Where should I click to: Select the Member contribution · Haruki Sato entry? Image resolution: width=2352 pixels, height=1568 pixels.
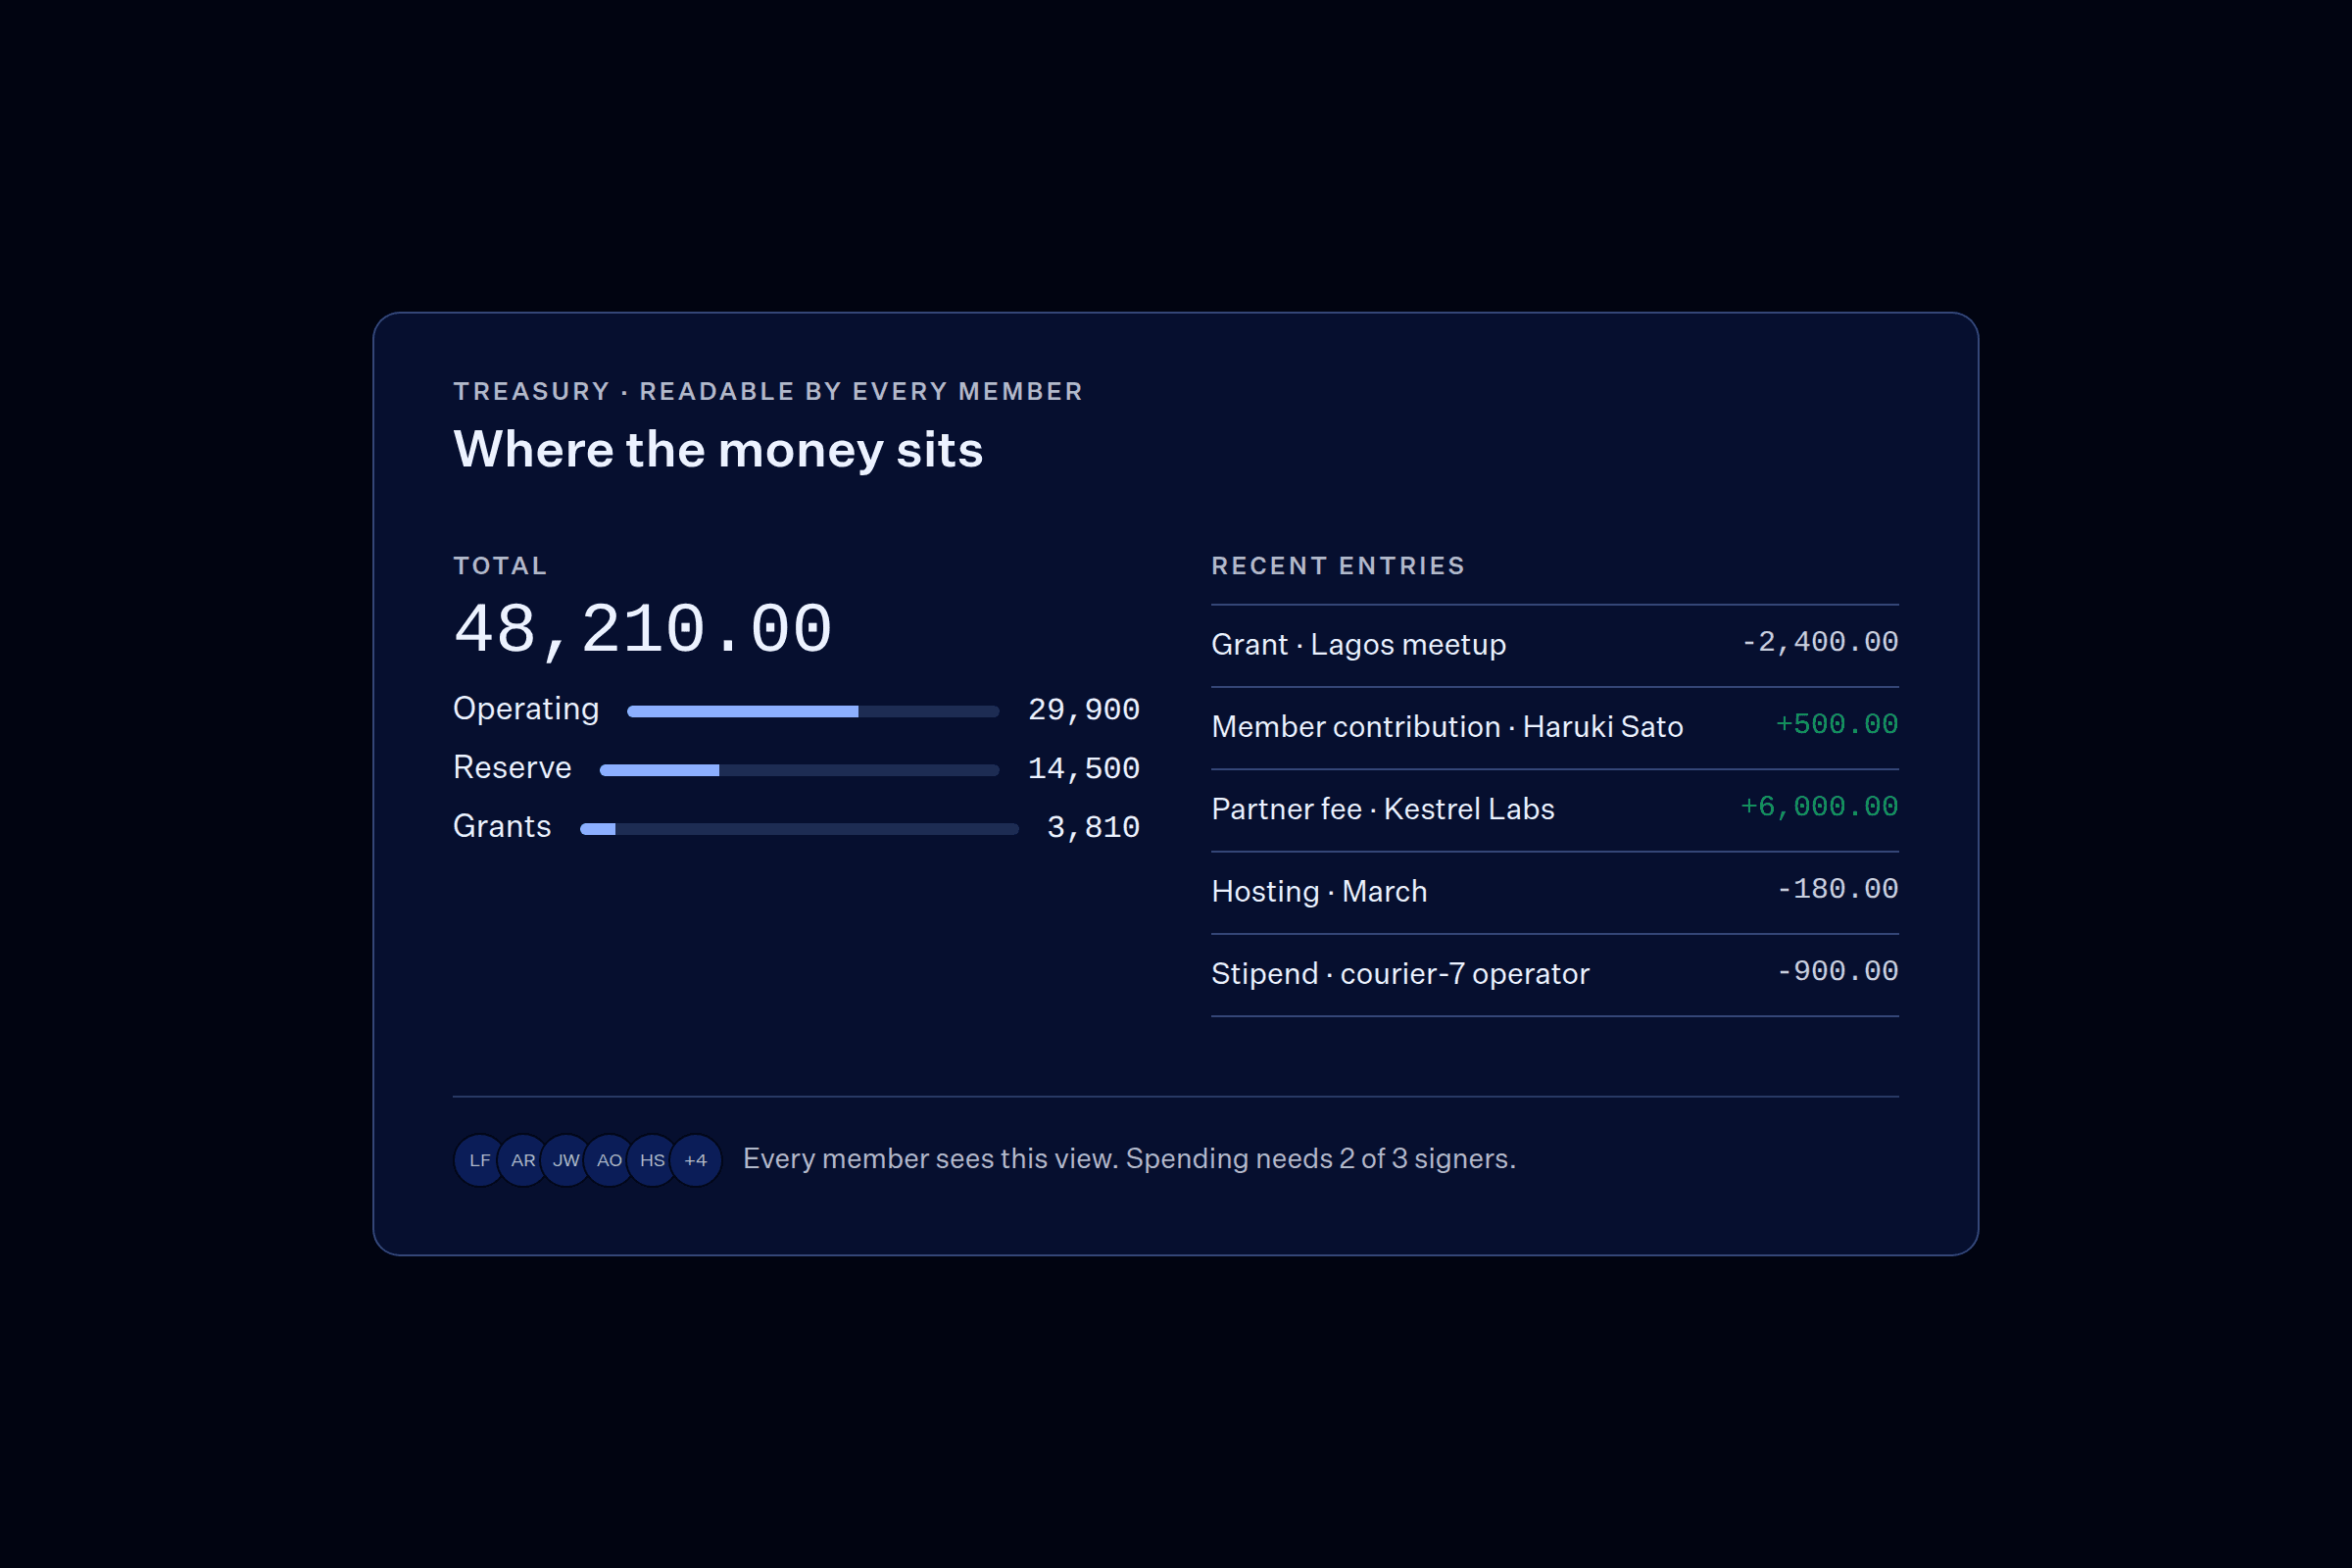[x=1555, y=727]
